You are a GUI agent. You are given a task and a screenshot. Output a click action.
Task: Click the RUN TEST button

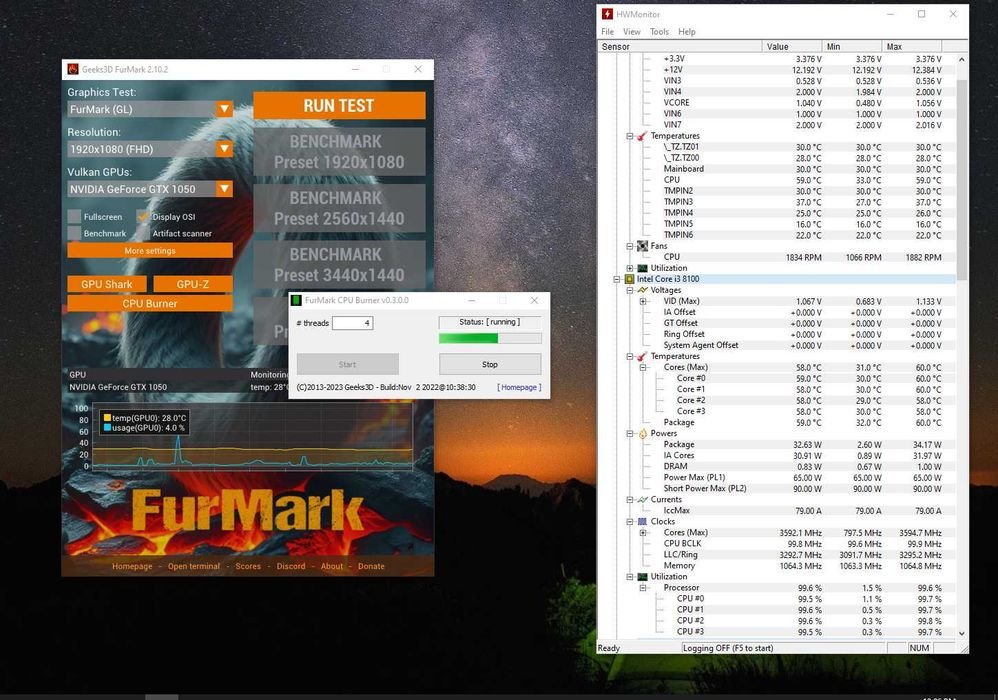(x=339, y=106)
